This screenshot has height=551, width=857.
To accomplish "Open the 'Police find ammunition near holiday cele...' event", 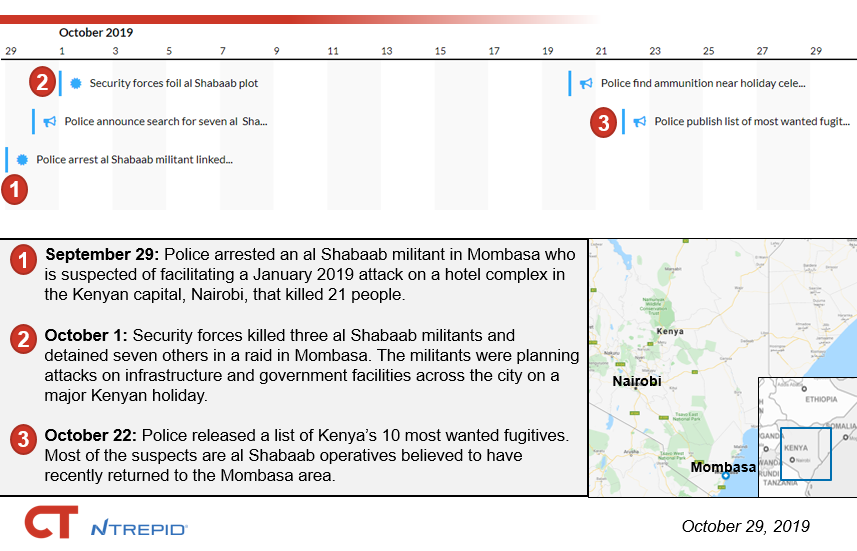I will coord(703,83).
